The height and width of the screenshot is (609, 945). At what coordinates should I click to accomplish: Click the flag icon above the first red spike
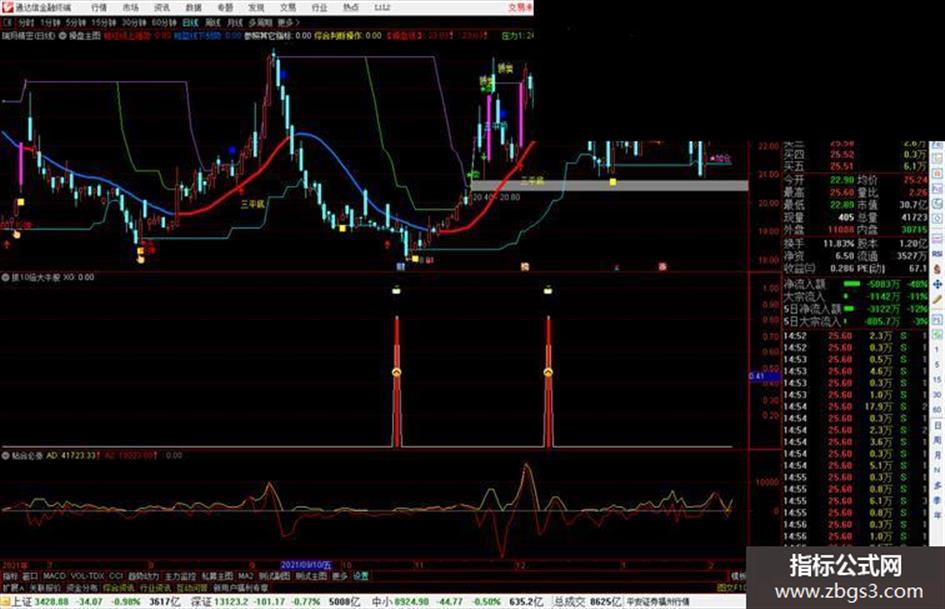point(397,291)
